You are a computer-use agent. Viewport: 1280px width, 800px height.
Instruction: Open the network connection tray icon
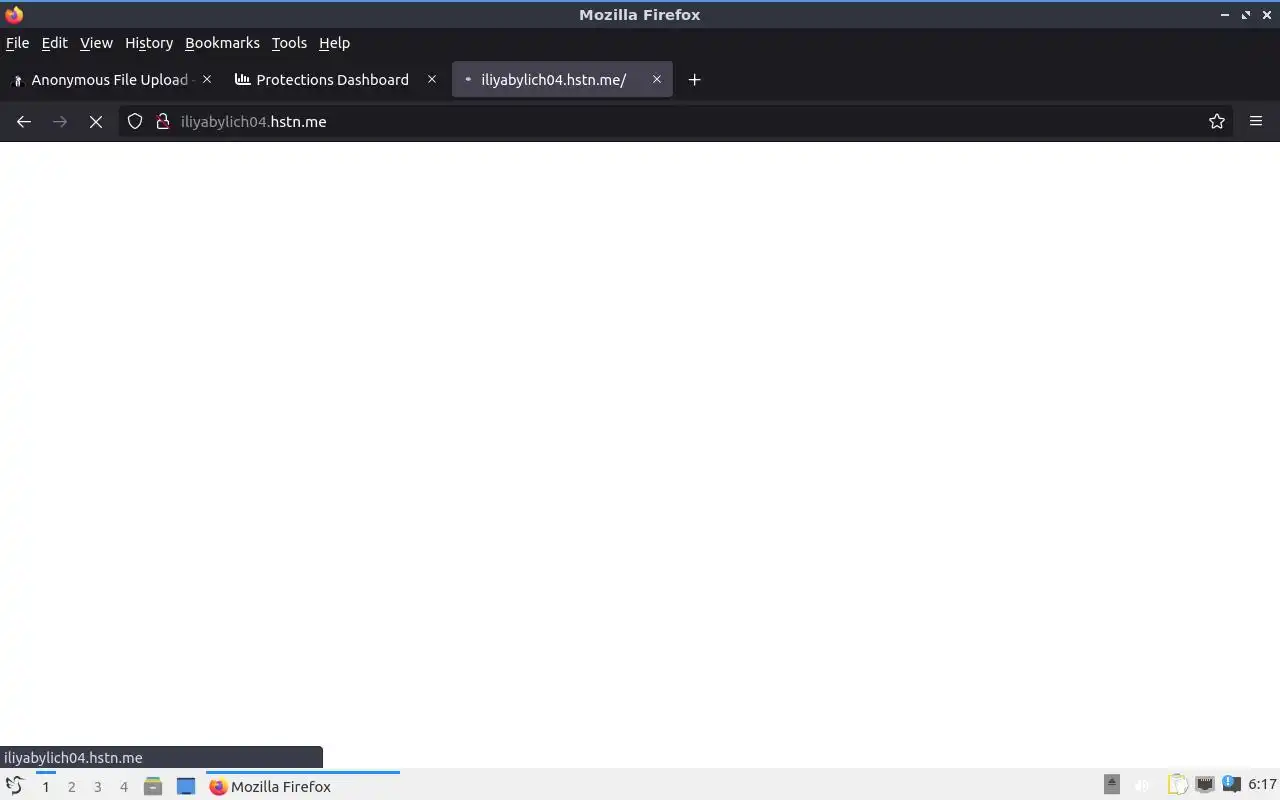click(1205, 785)
